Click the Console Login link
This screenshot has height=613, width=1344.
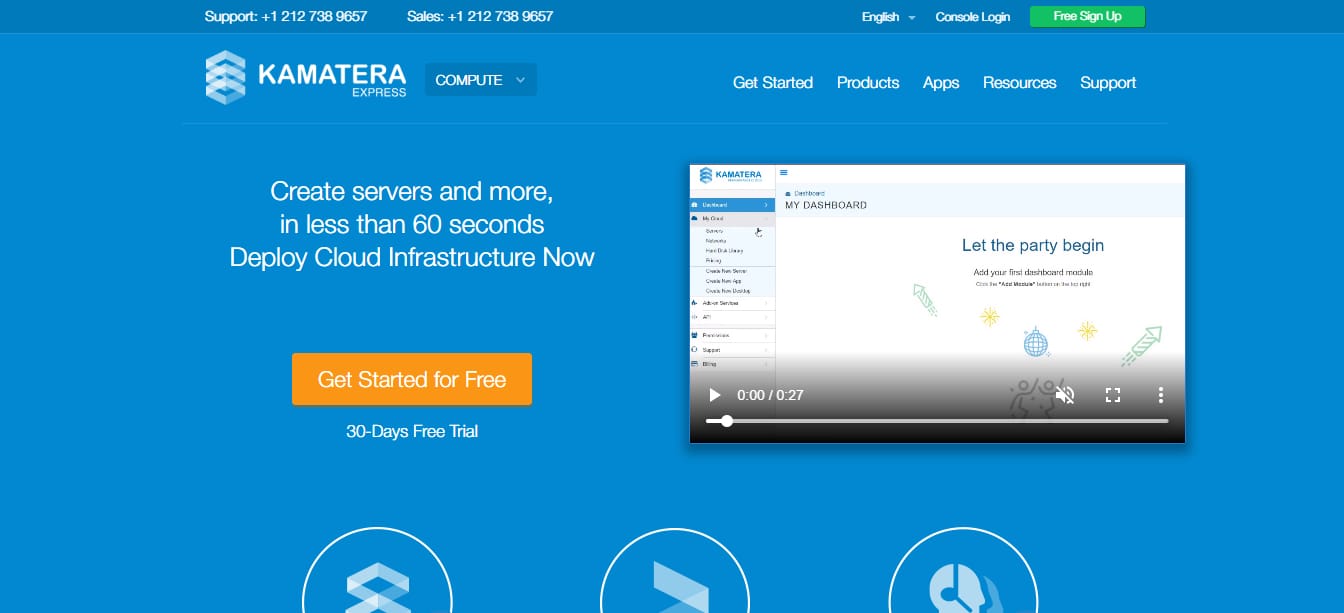(973, 17)
